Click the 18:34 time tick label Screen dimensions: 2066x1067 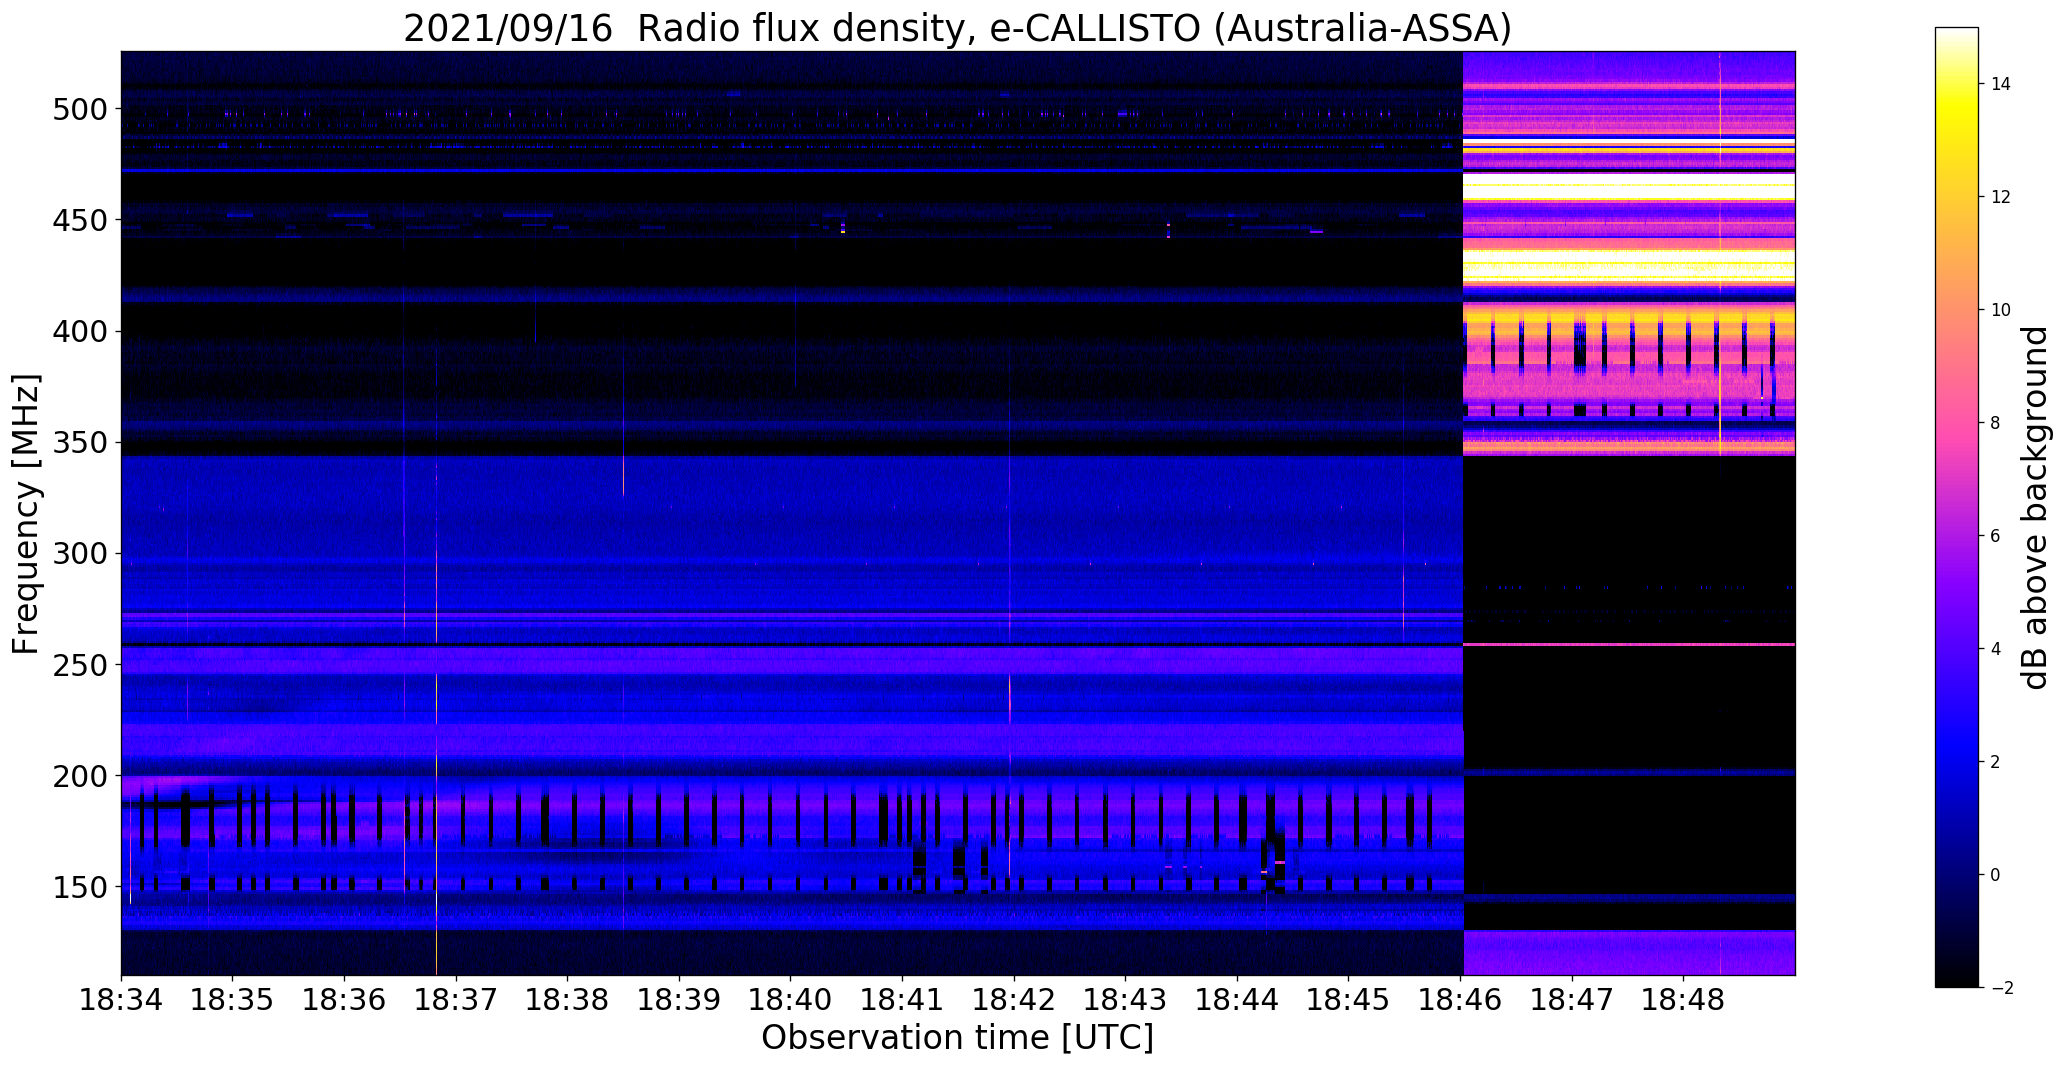click(x=122, y=999)
